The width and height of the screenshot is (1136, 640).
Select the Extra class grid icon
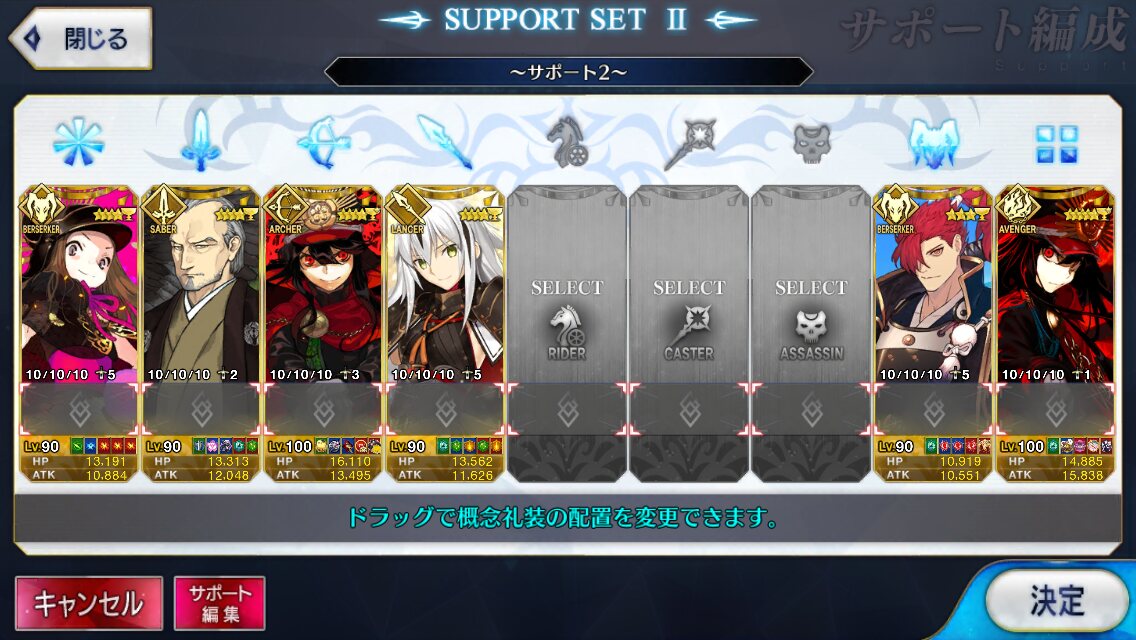point(1056,144)
